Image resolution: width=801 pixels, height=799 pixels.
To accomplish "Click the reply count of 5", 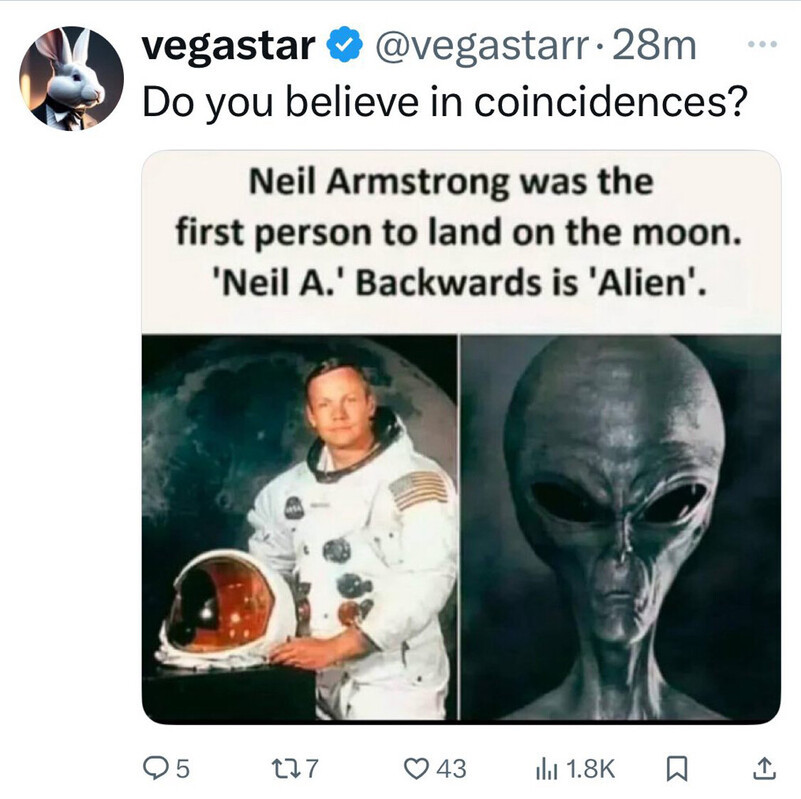I will (x=183, y=767).
